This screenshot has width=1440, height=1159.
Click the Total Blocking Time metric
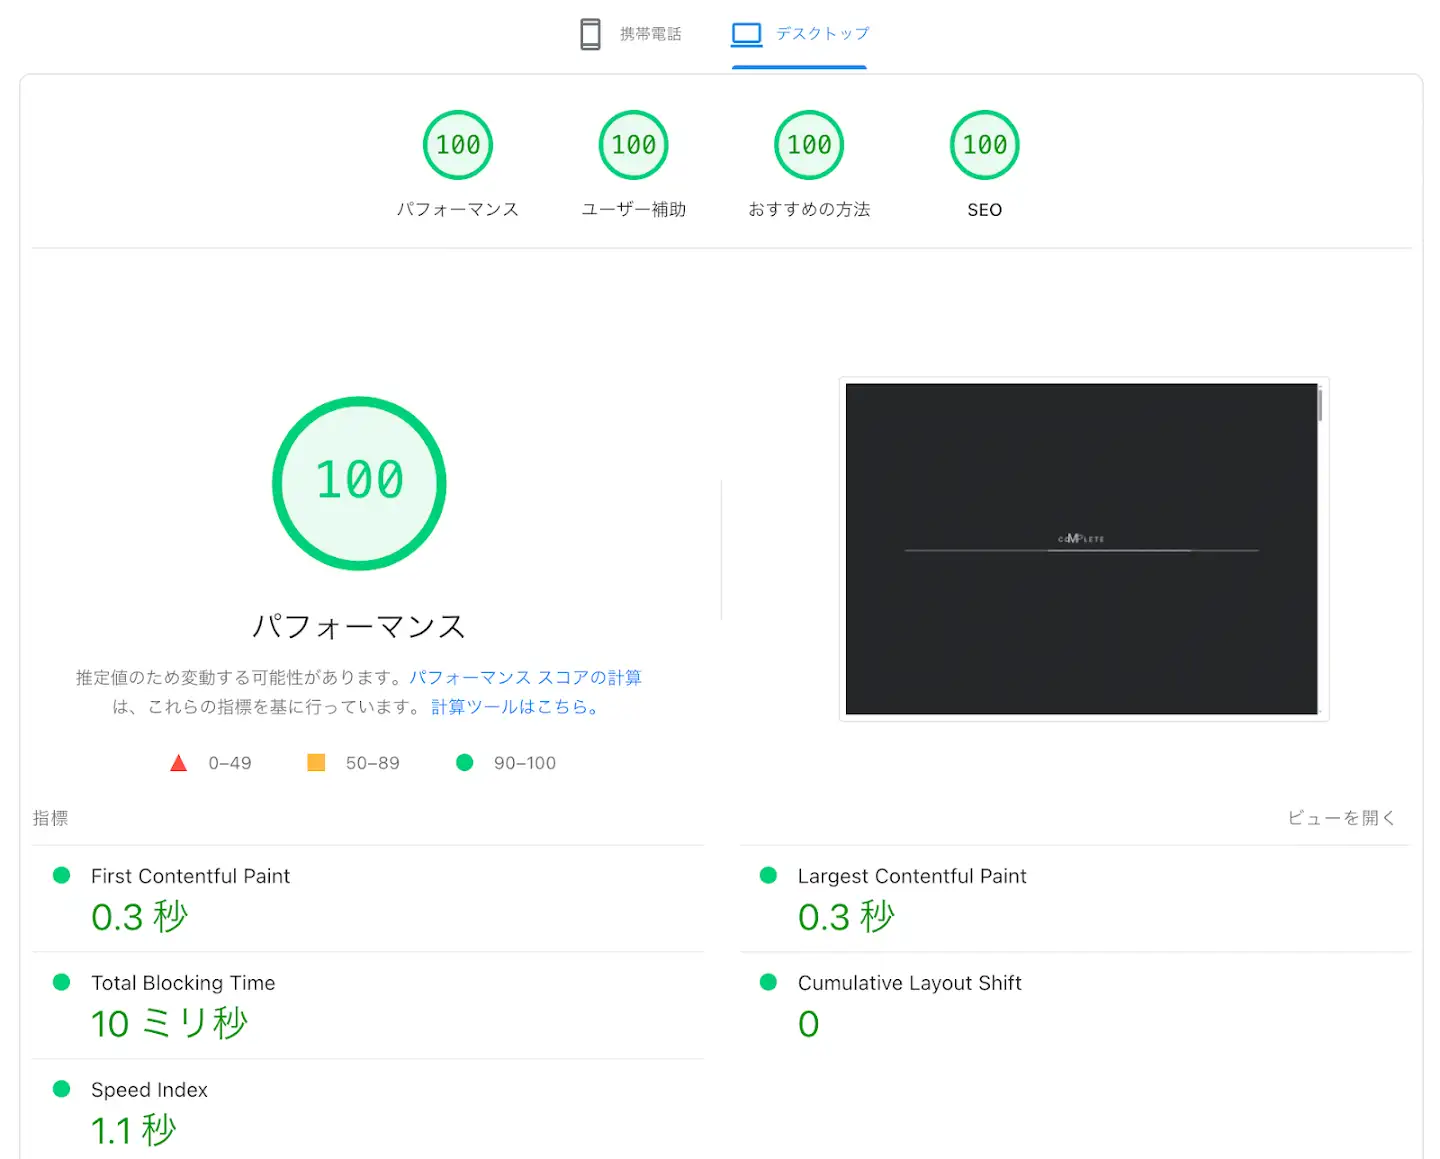coord(183,983)
